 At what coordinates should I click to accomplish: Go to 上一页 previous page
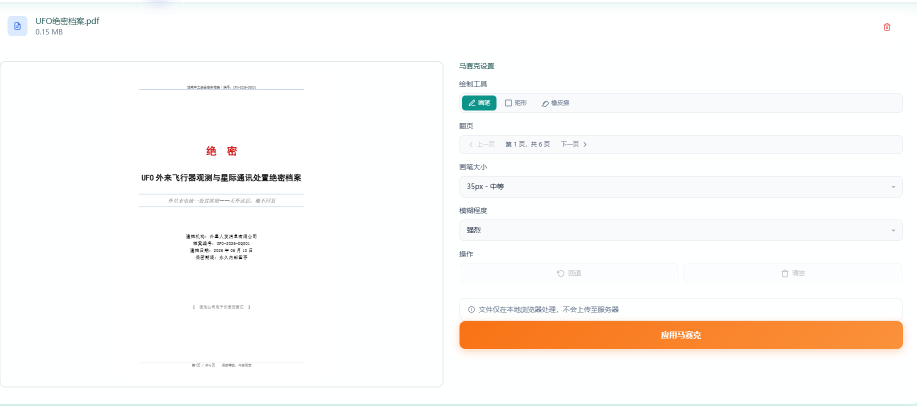[x=482, y=144]
